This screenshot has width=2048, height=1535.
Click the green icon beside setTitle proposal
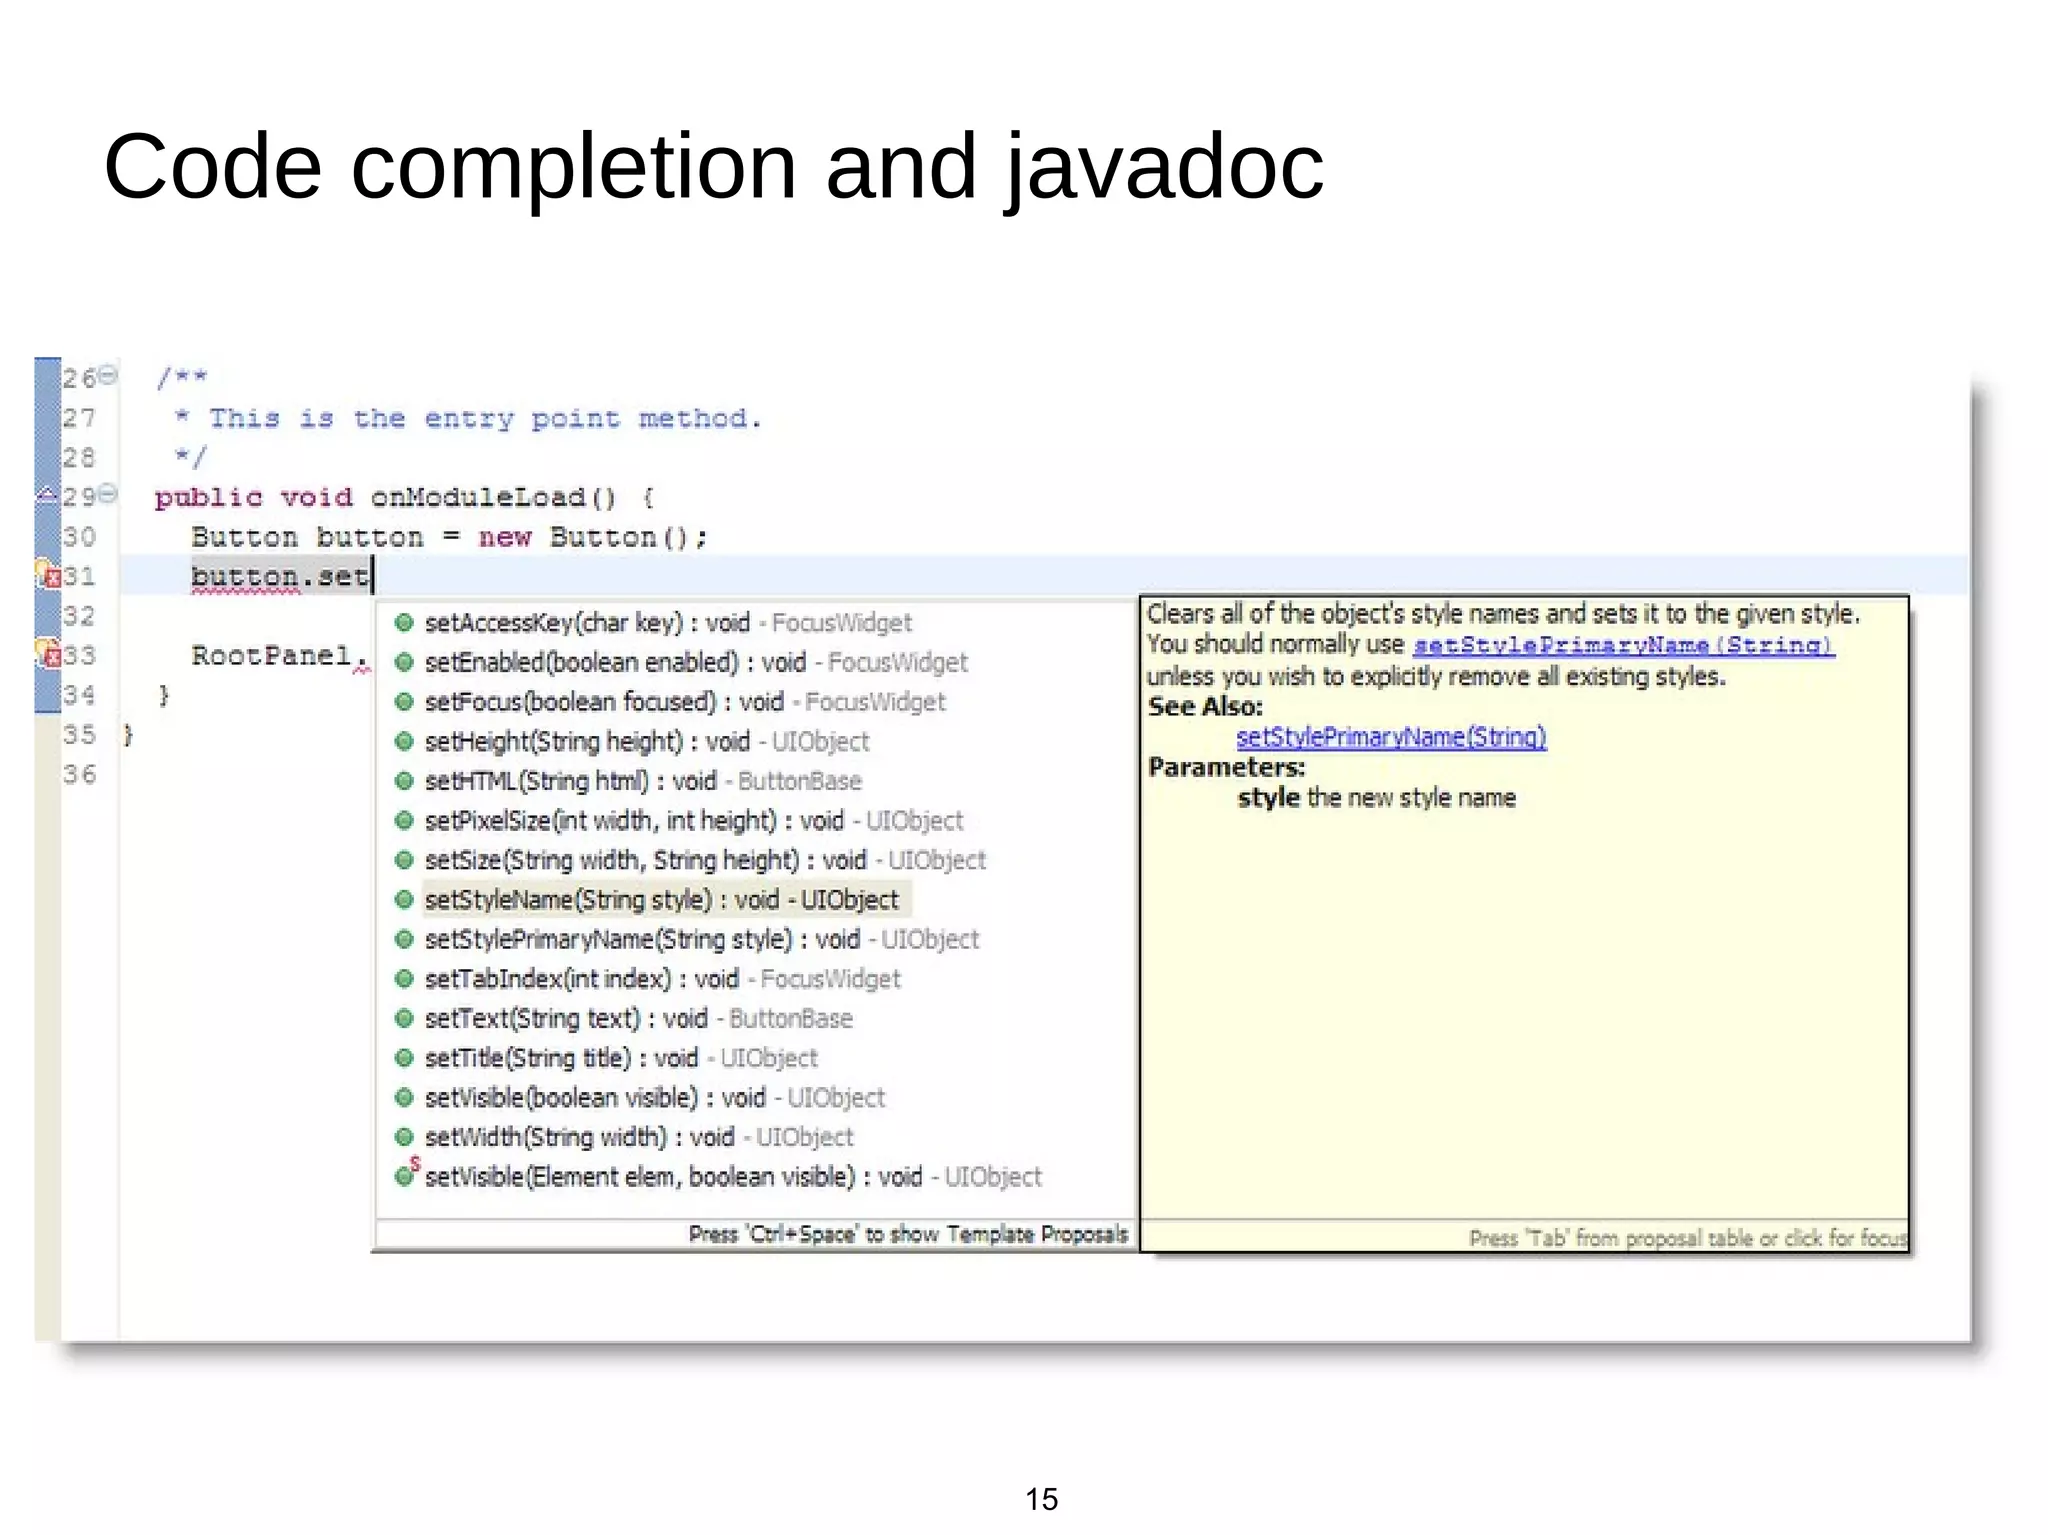pyautogui.click(x=404, y=1058)
